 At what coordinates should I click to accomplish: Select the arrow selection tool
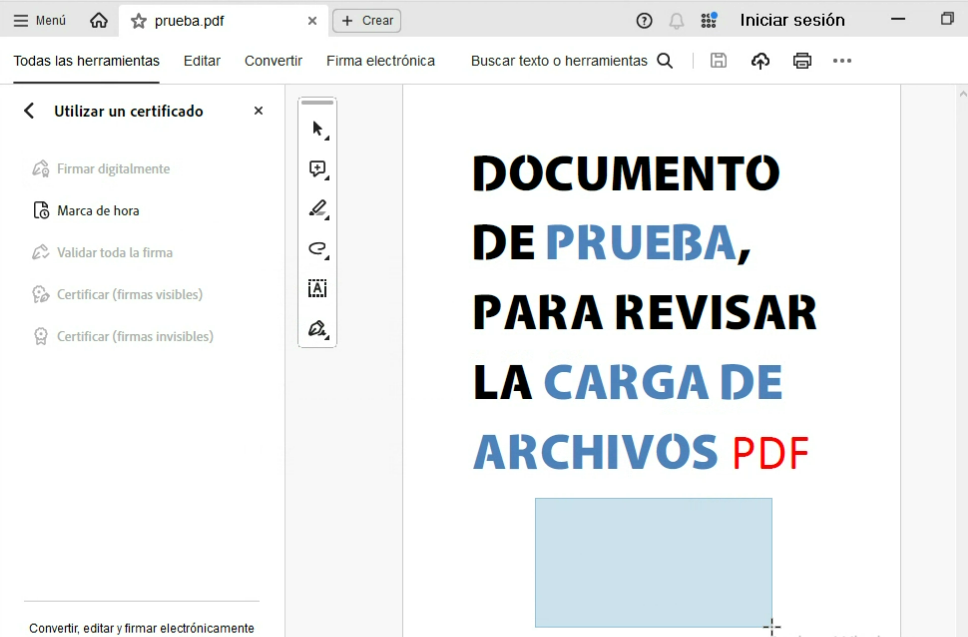coord(318,129)
